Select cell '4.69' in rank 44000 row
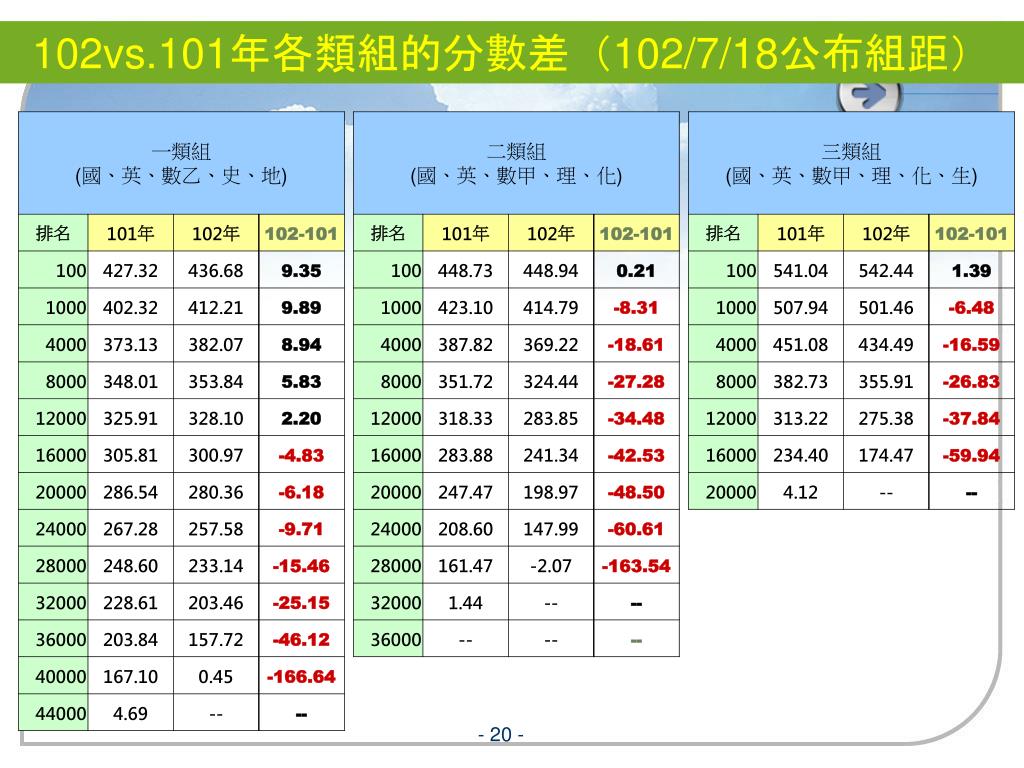The width and height of the screenshot is (1024, 768). coord(131,713)
